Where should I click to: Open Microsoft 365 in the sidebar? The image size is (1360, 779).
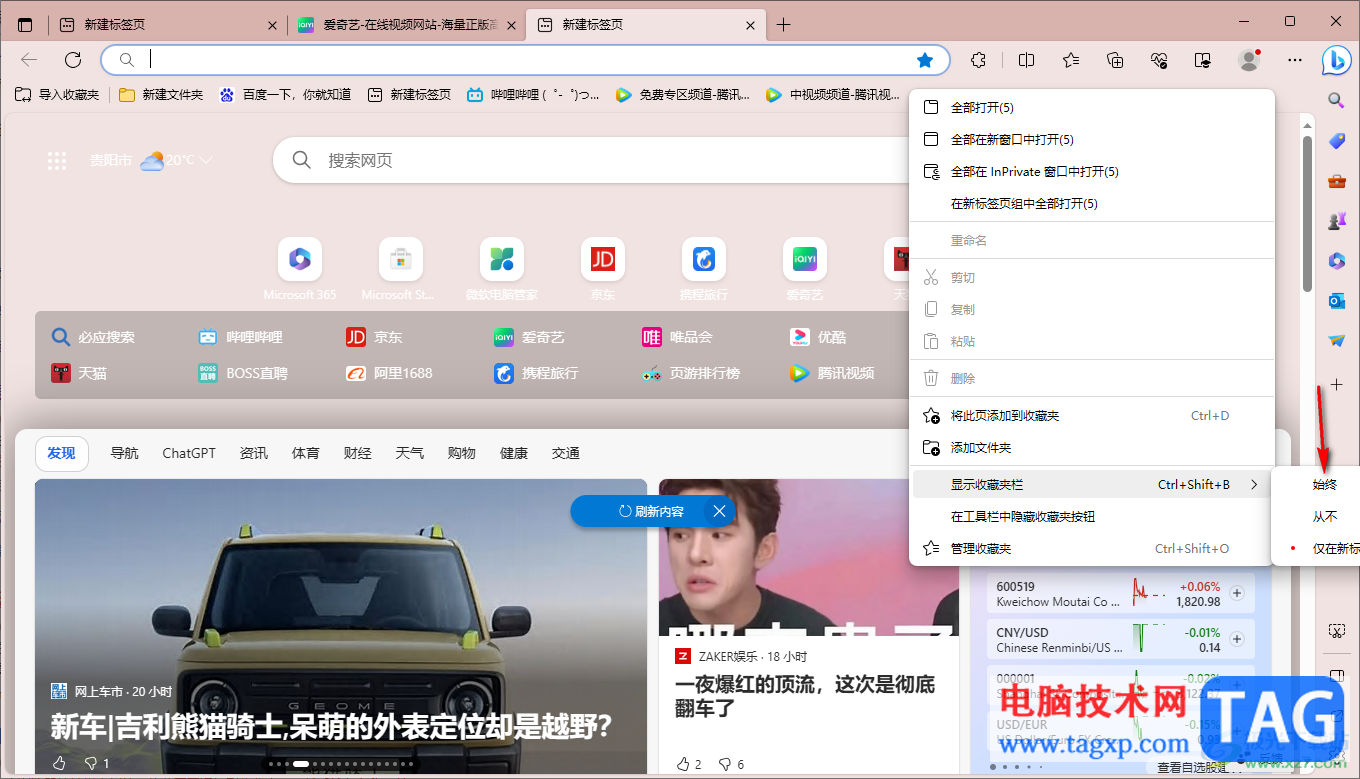pyautogui.click(x=1336, y=261)
